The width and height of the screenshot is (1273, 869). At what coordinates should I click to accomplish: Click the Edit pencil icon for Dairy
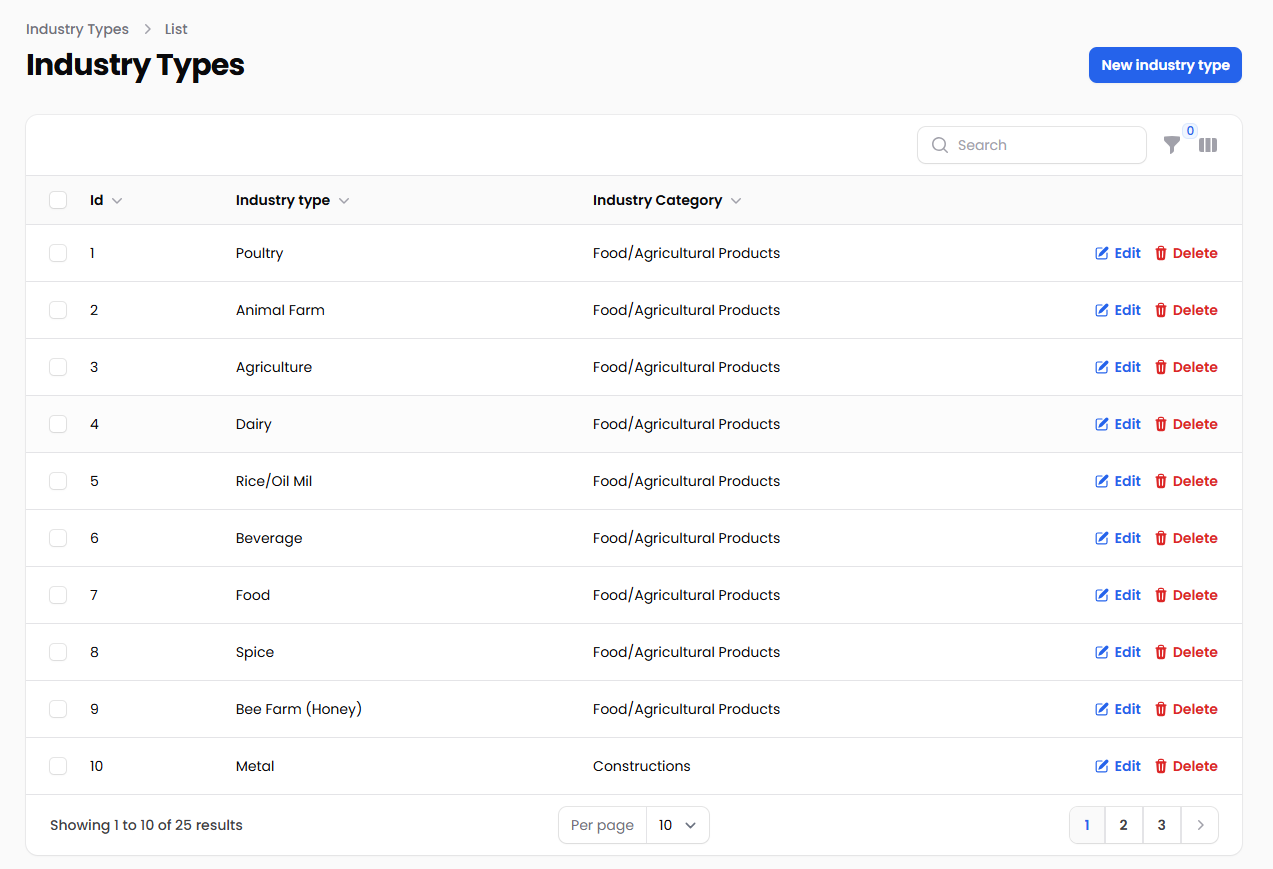[x=1102, y=424]
